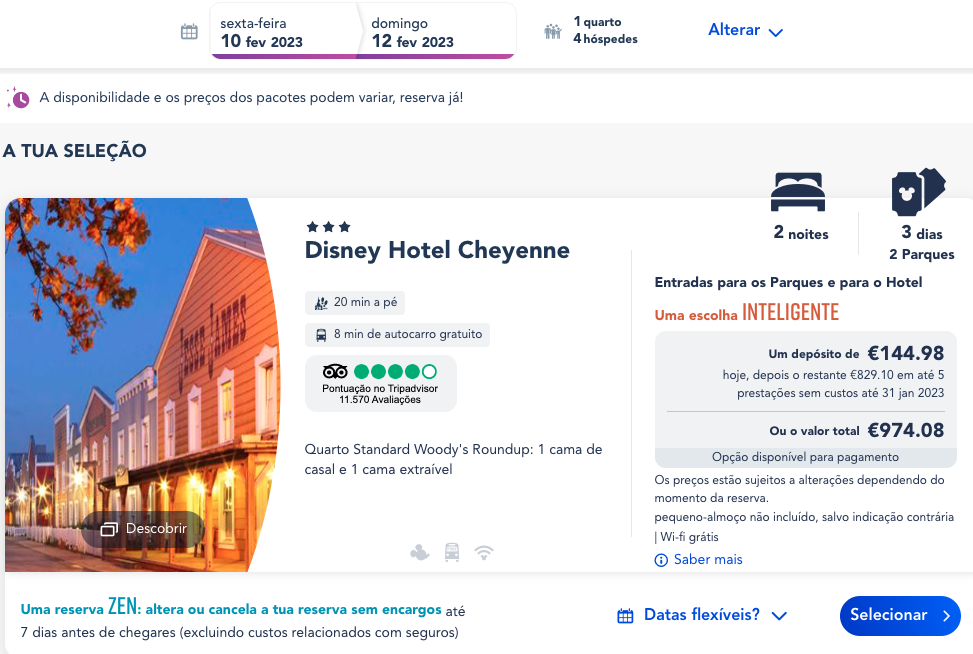This screenshot has width=973, height=654.
Task: Click the guests family icon
Action: (552, 31)
